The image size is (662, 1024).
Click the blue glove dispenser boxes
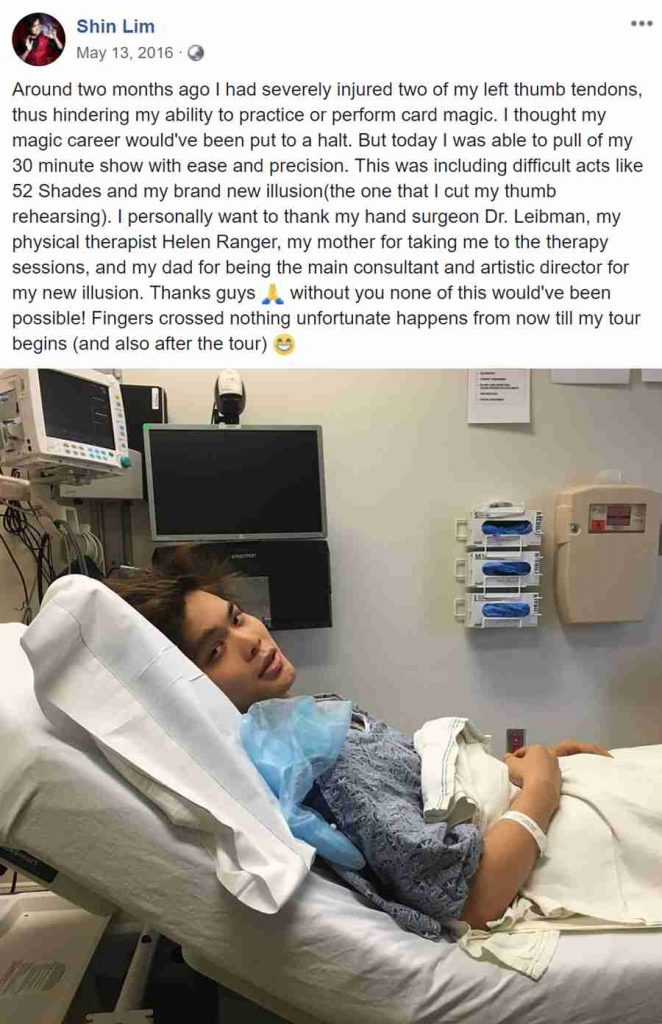[503, 566]
